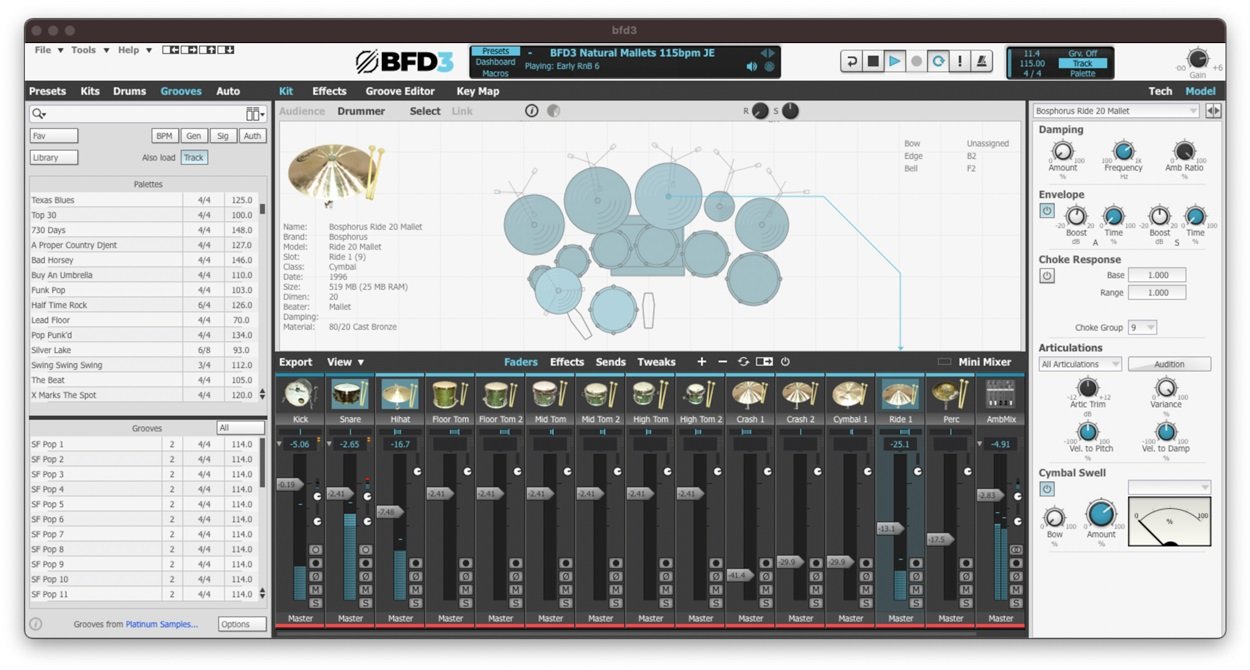Image resolution: width=1250 pixels, height=670 pixels.
Task: Open the Grooves All filter dropdown
Action: [240, 428]
